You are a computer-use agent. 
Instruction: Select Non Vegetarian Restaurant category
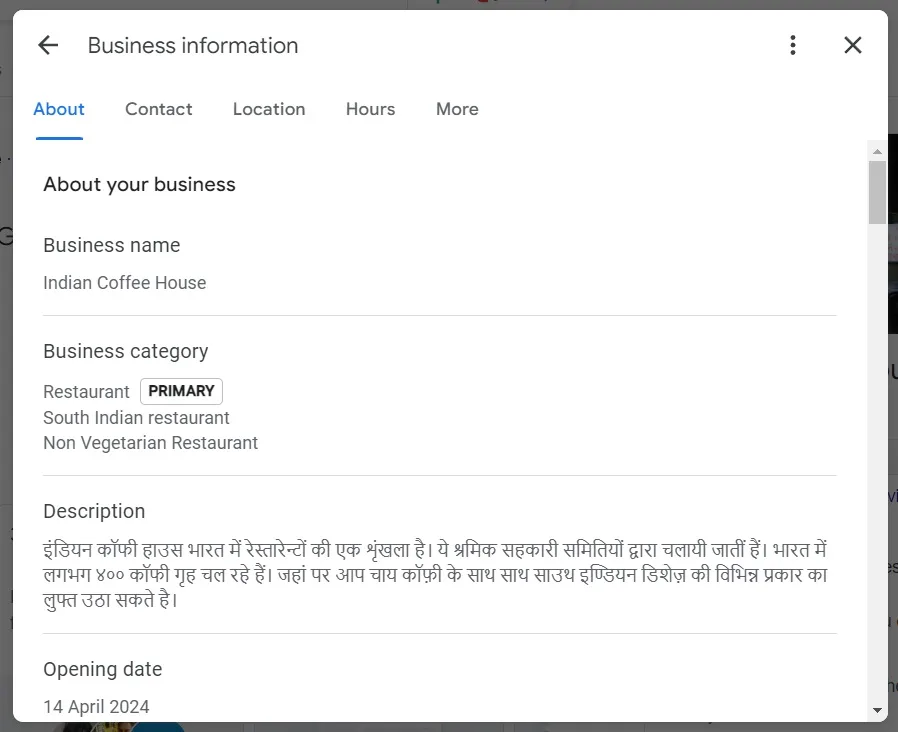[x=151, y=443]
